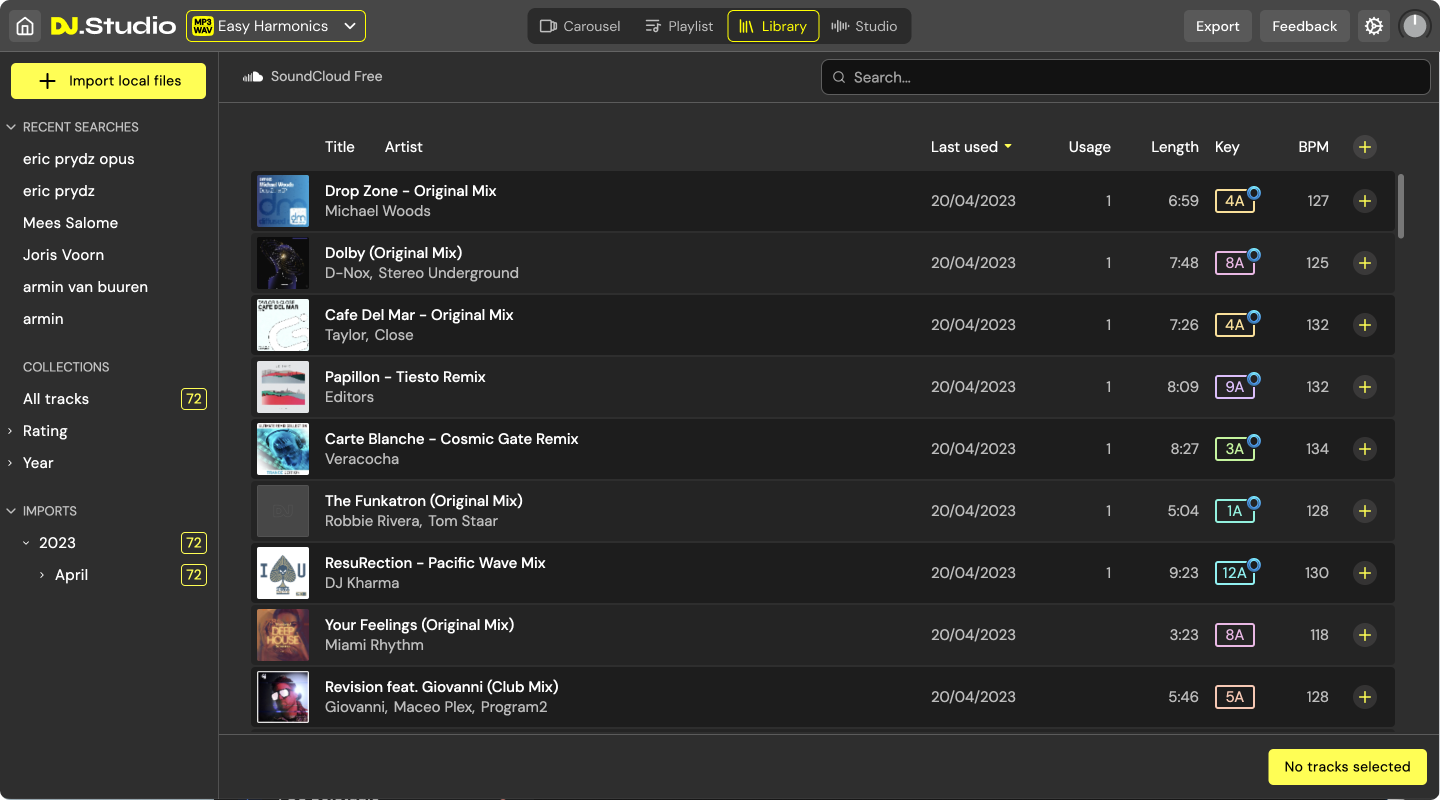This screenshot has height=800, width=1440.
Task: Sort by the Last used column
Action: coord(971,147)
